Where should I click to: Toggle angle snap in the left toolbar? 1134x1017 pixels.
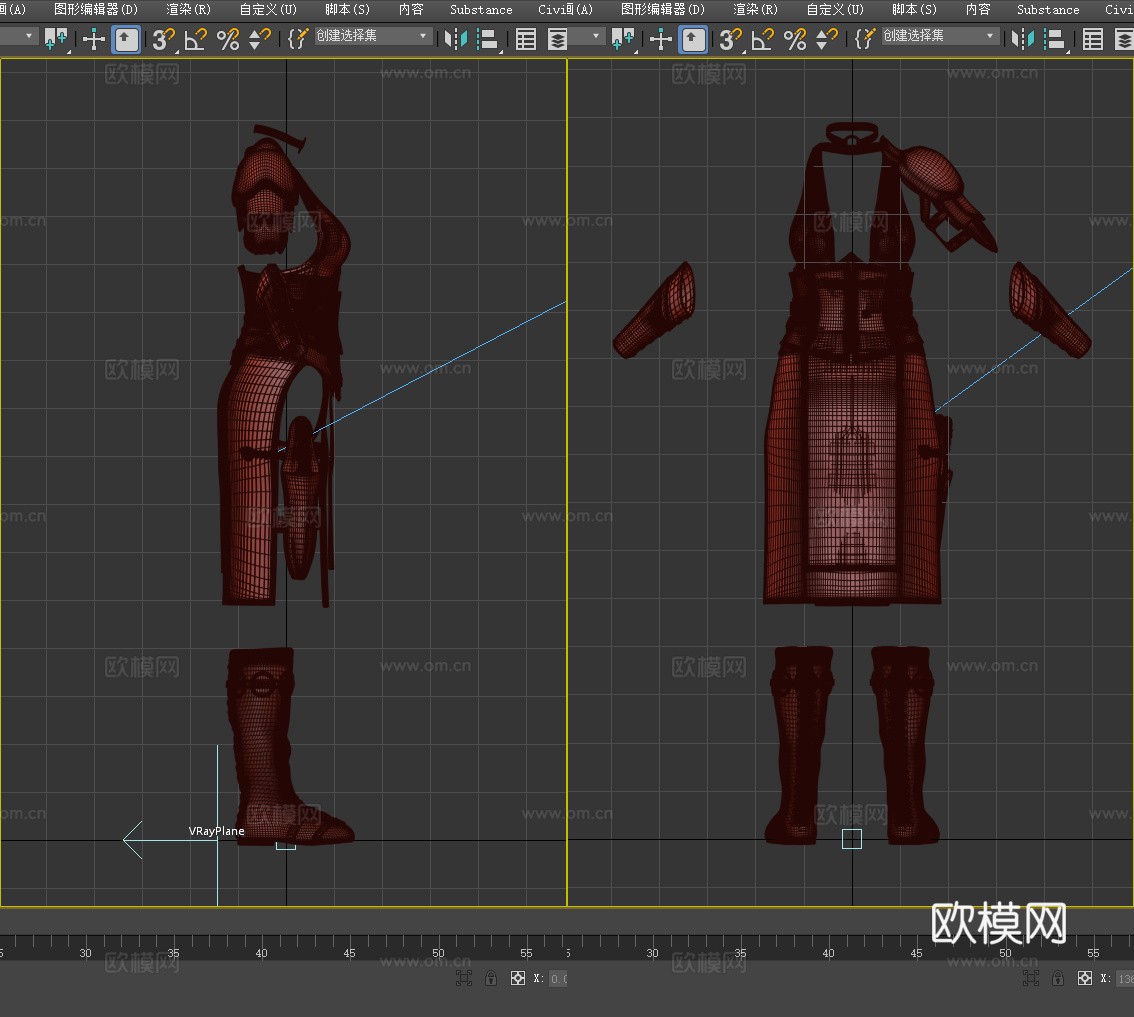point(195,39)
